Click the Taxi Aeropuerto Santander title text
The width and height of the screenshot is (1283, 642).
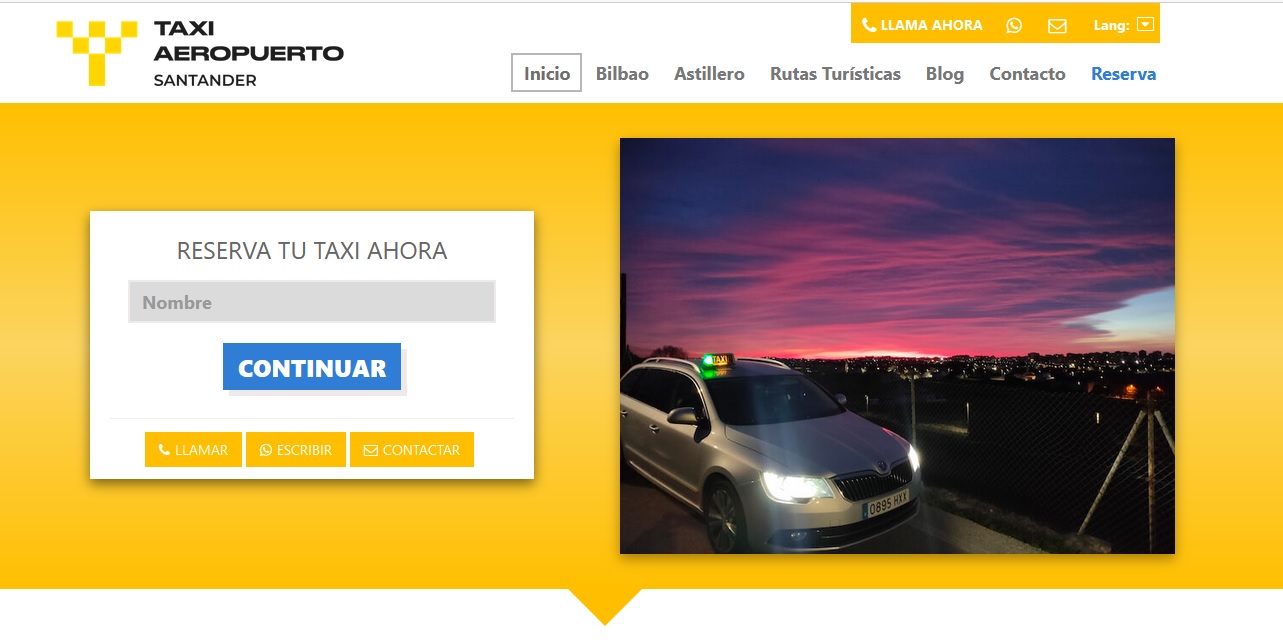click(248, 53)
